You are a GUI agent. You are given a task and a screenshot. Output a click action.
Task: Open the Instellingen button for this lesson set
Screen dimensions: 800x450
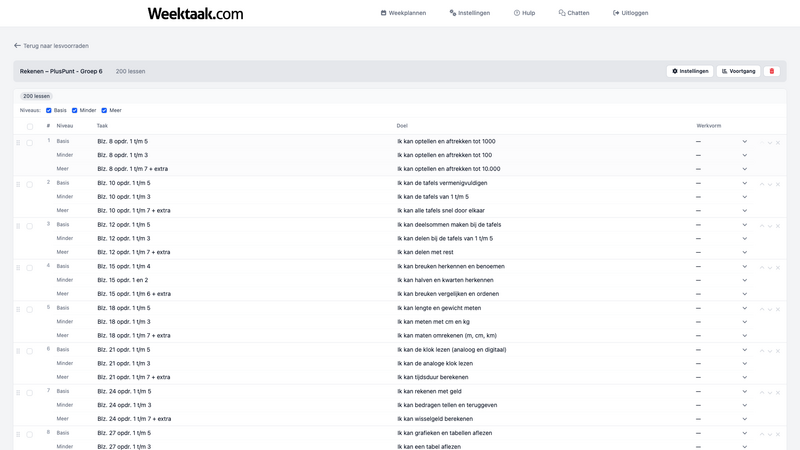tap(689, 71)
